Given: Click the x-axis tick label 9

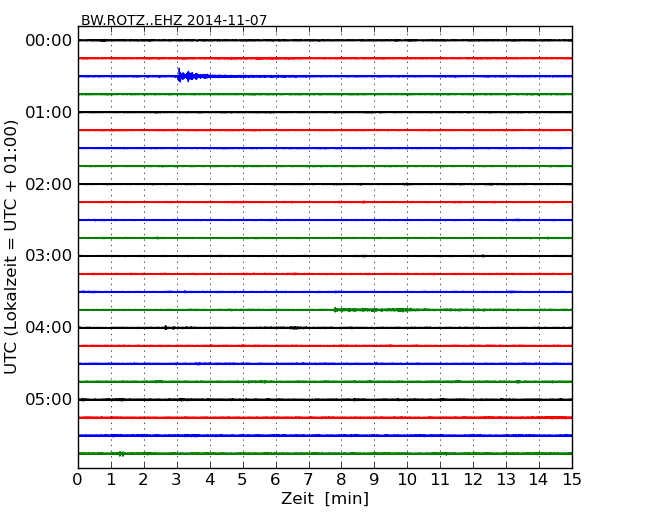Looking at the screenshot, I should 374,480.
